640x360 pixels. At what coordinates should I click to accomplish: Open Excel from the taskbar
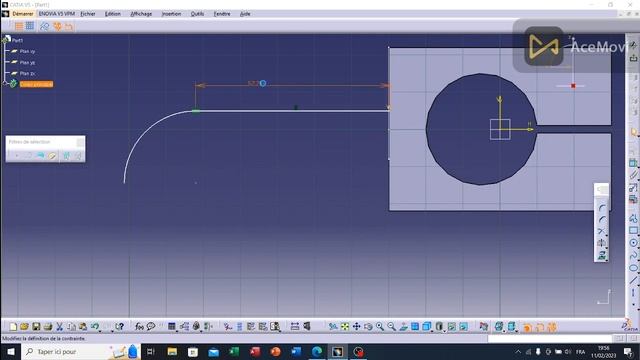(234, 351)
